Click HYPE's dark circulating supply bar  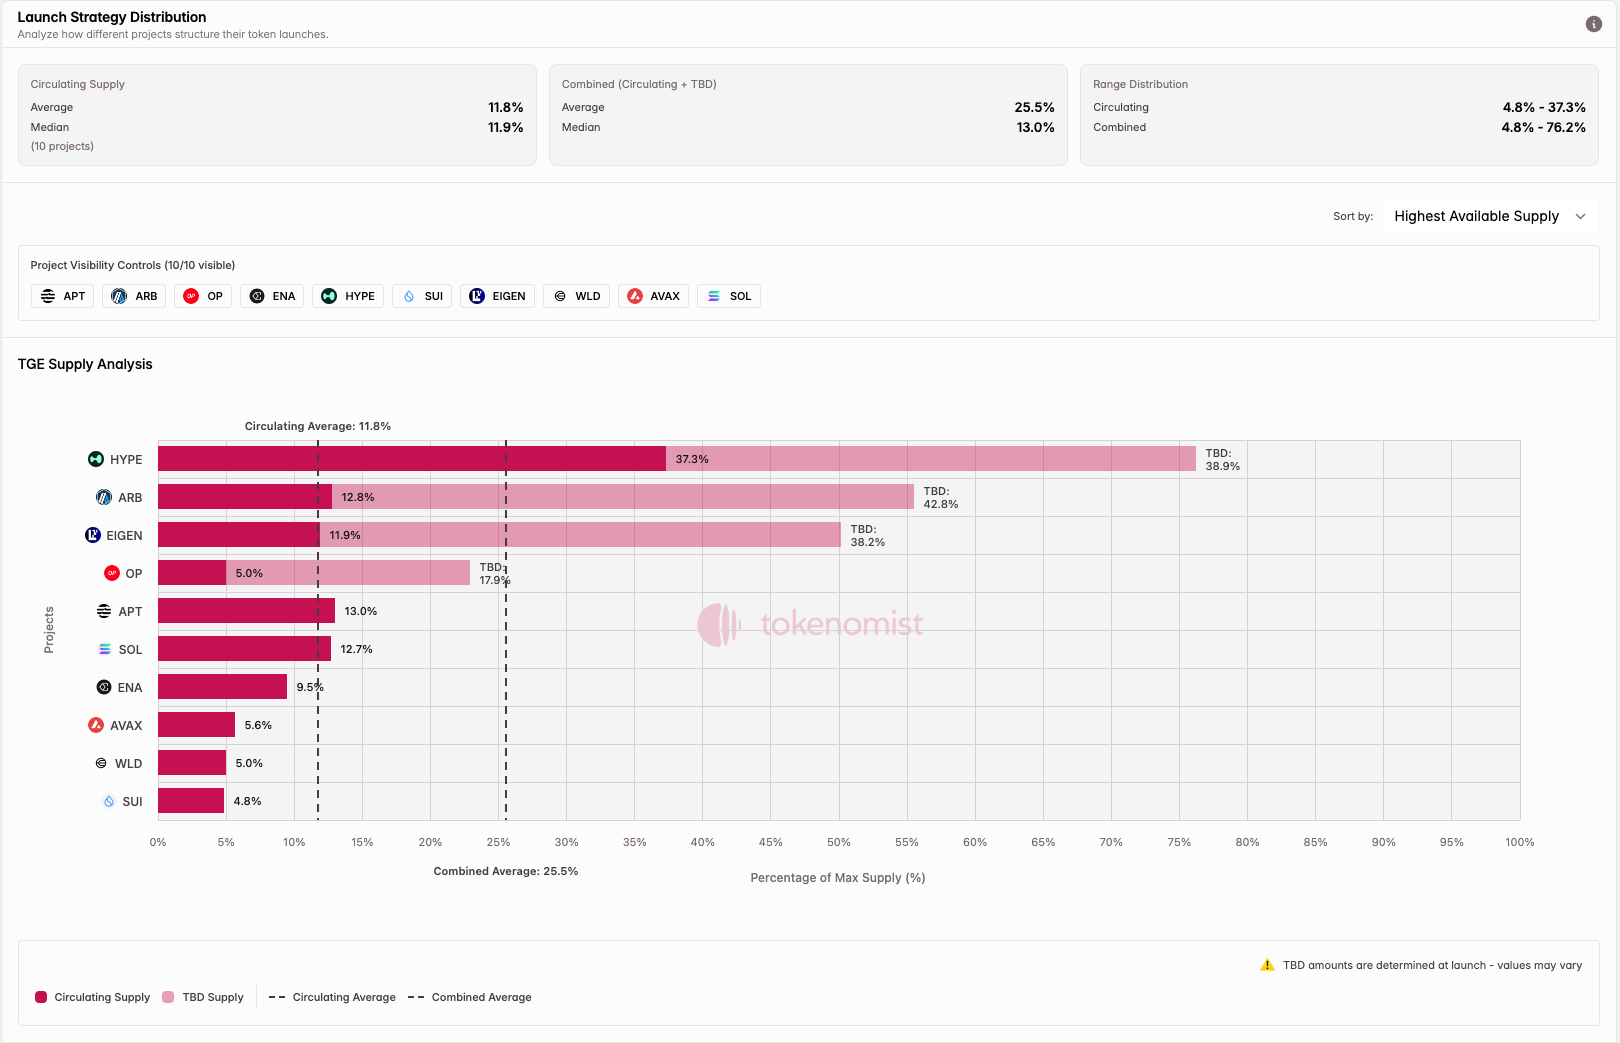point(410,459)
